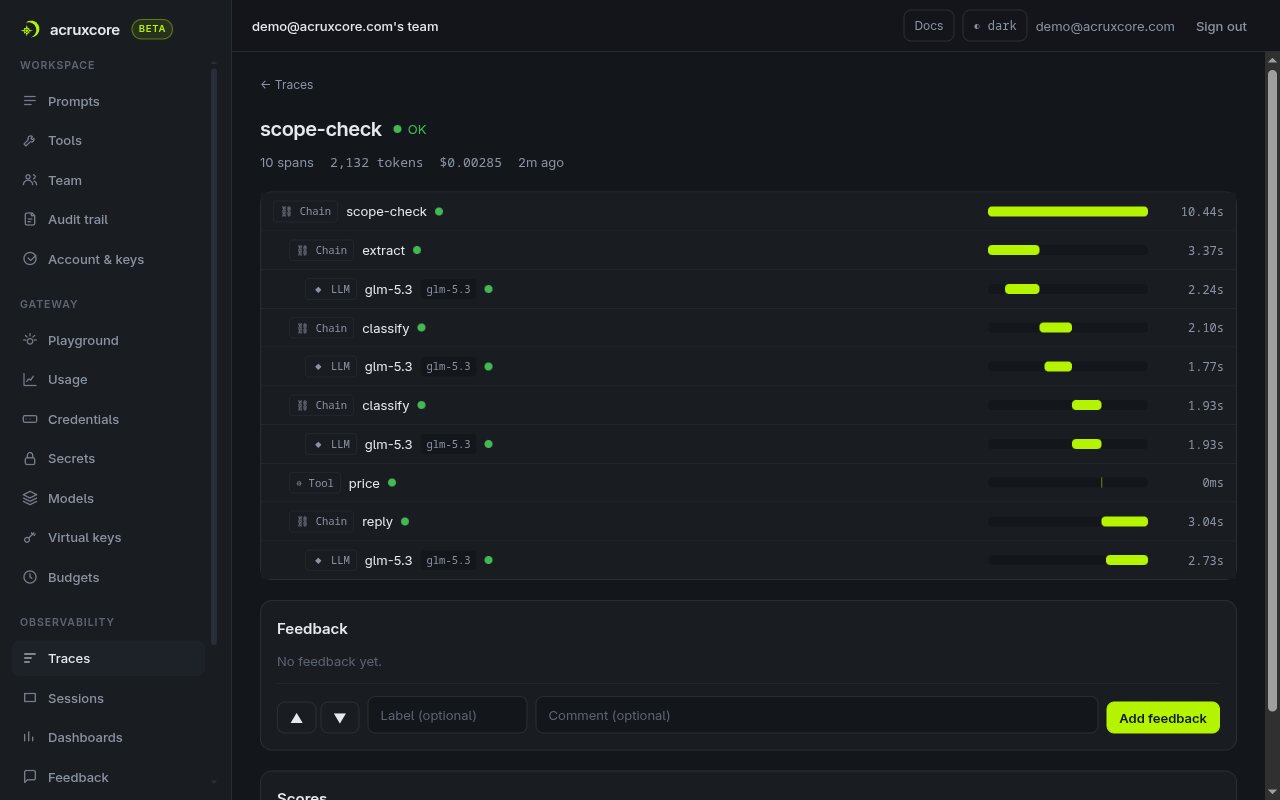Click the Playground lightbulb icon
Viewport: 1280px width, 800px height.
30,340
